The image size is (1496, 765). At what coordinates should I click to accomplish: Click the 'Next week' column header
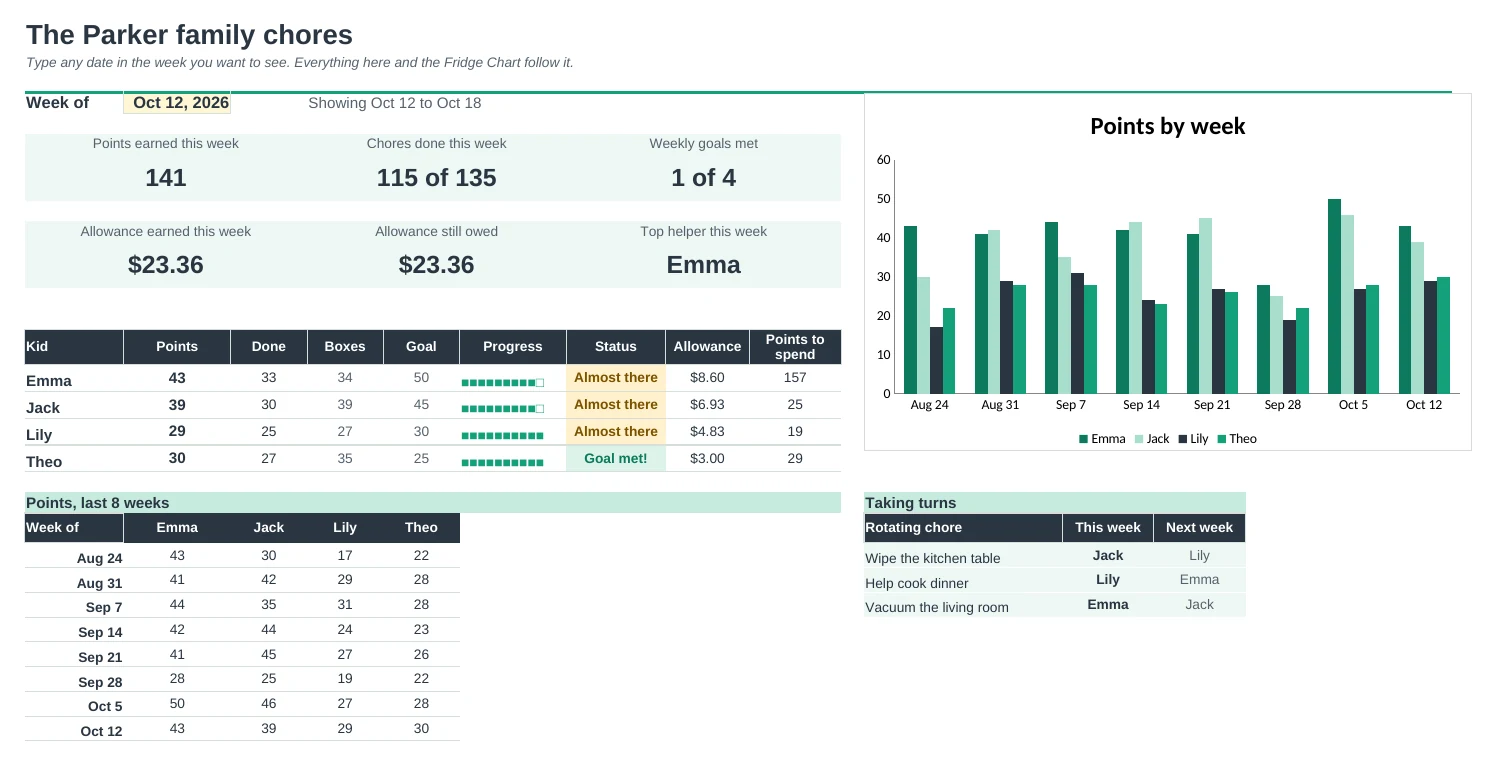pyautogui.click(x=1199, y=528)
